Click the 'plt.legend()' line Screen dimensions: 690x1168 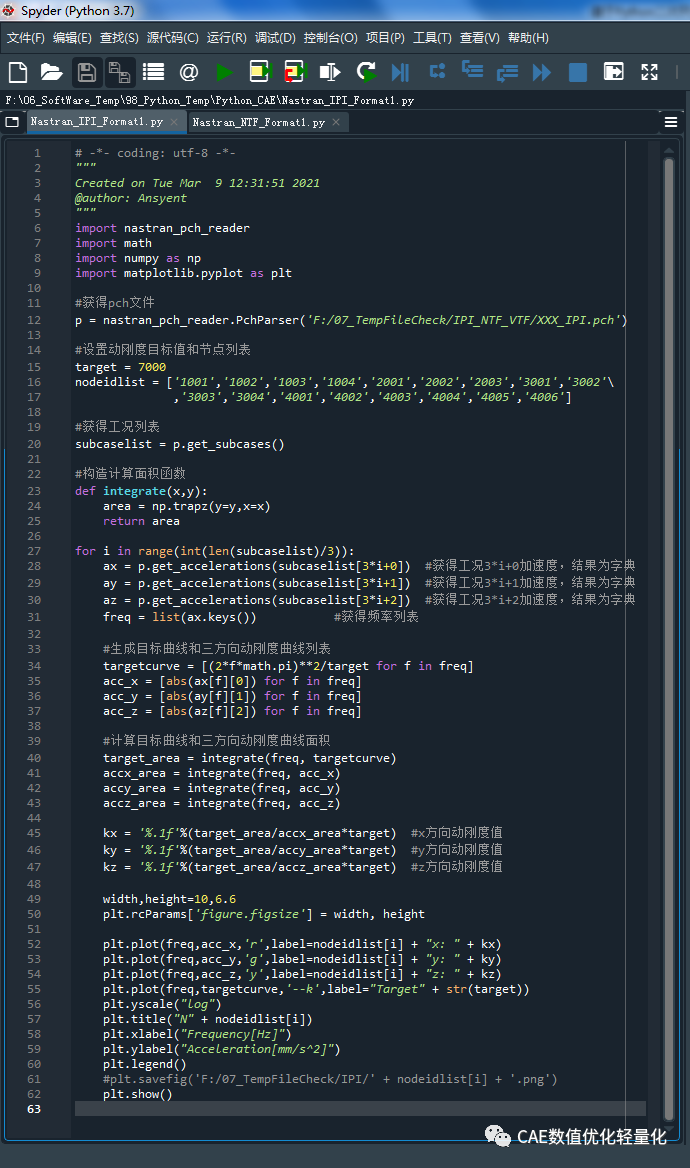point(145,1064)
